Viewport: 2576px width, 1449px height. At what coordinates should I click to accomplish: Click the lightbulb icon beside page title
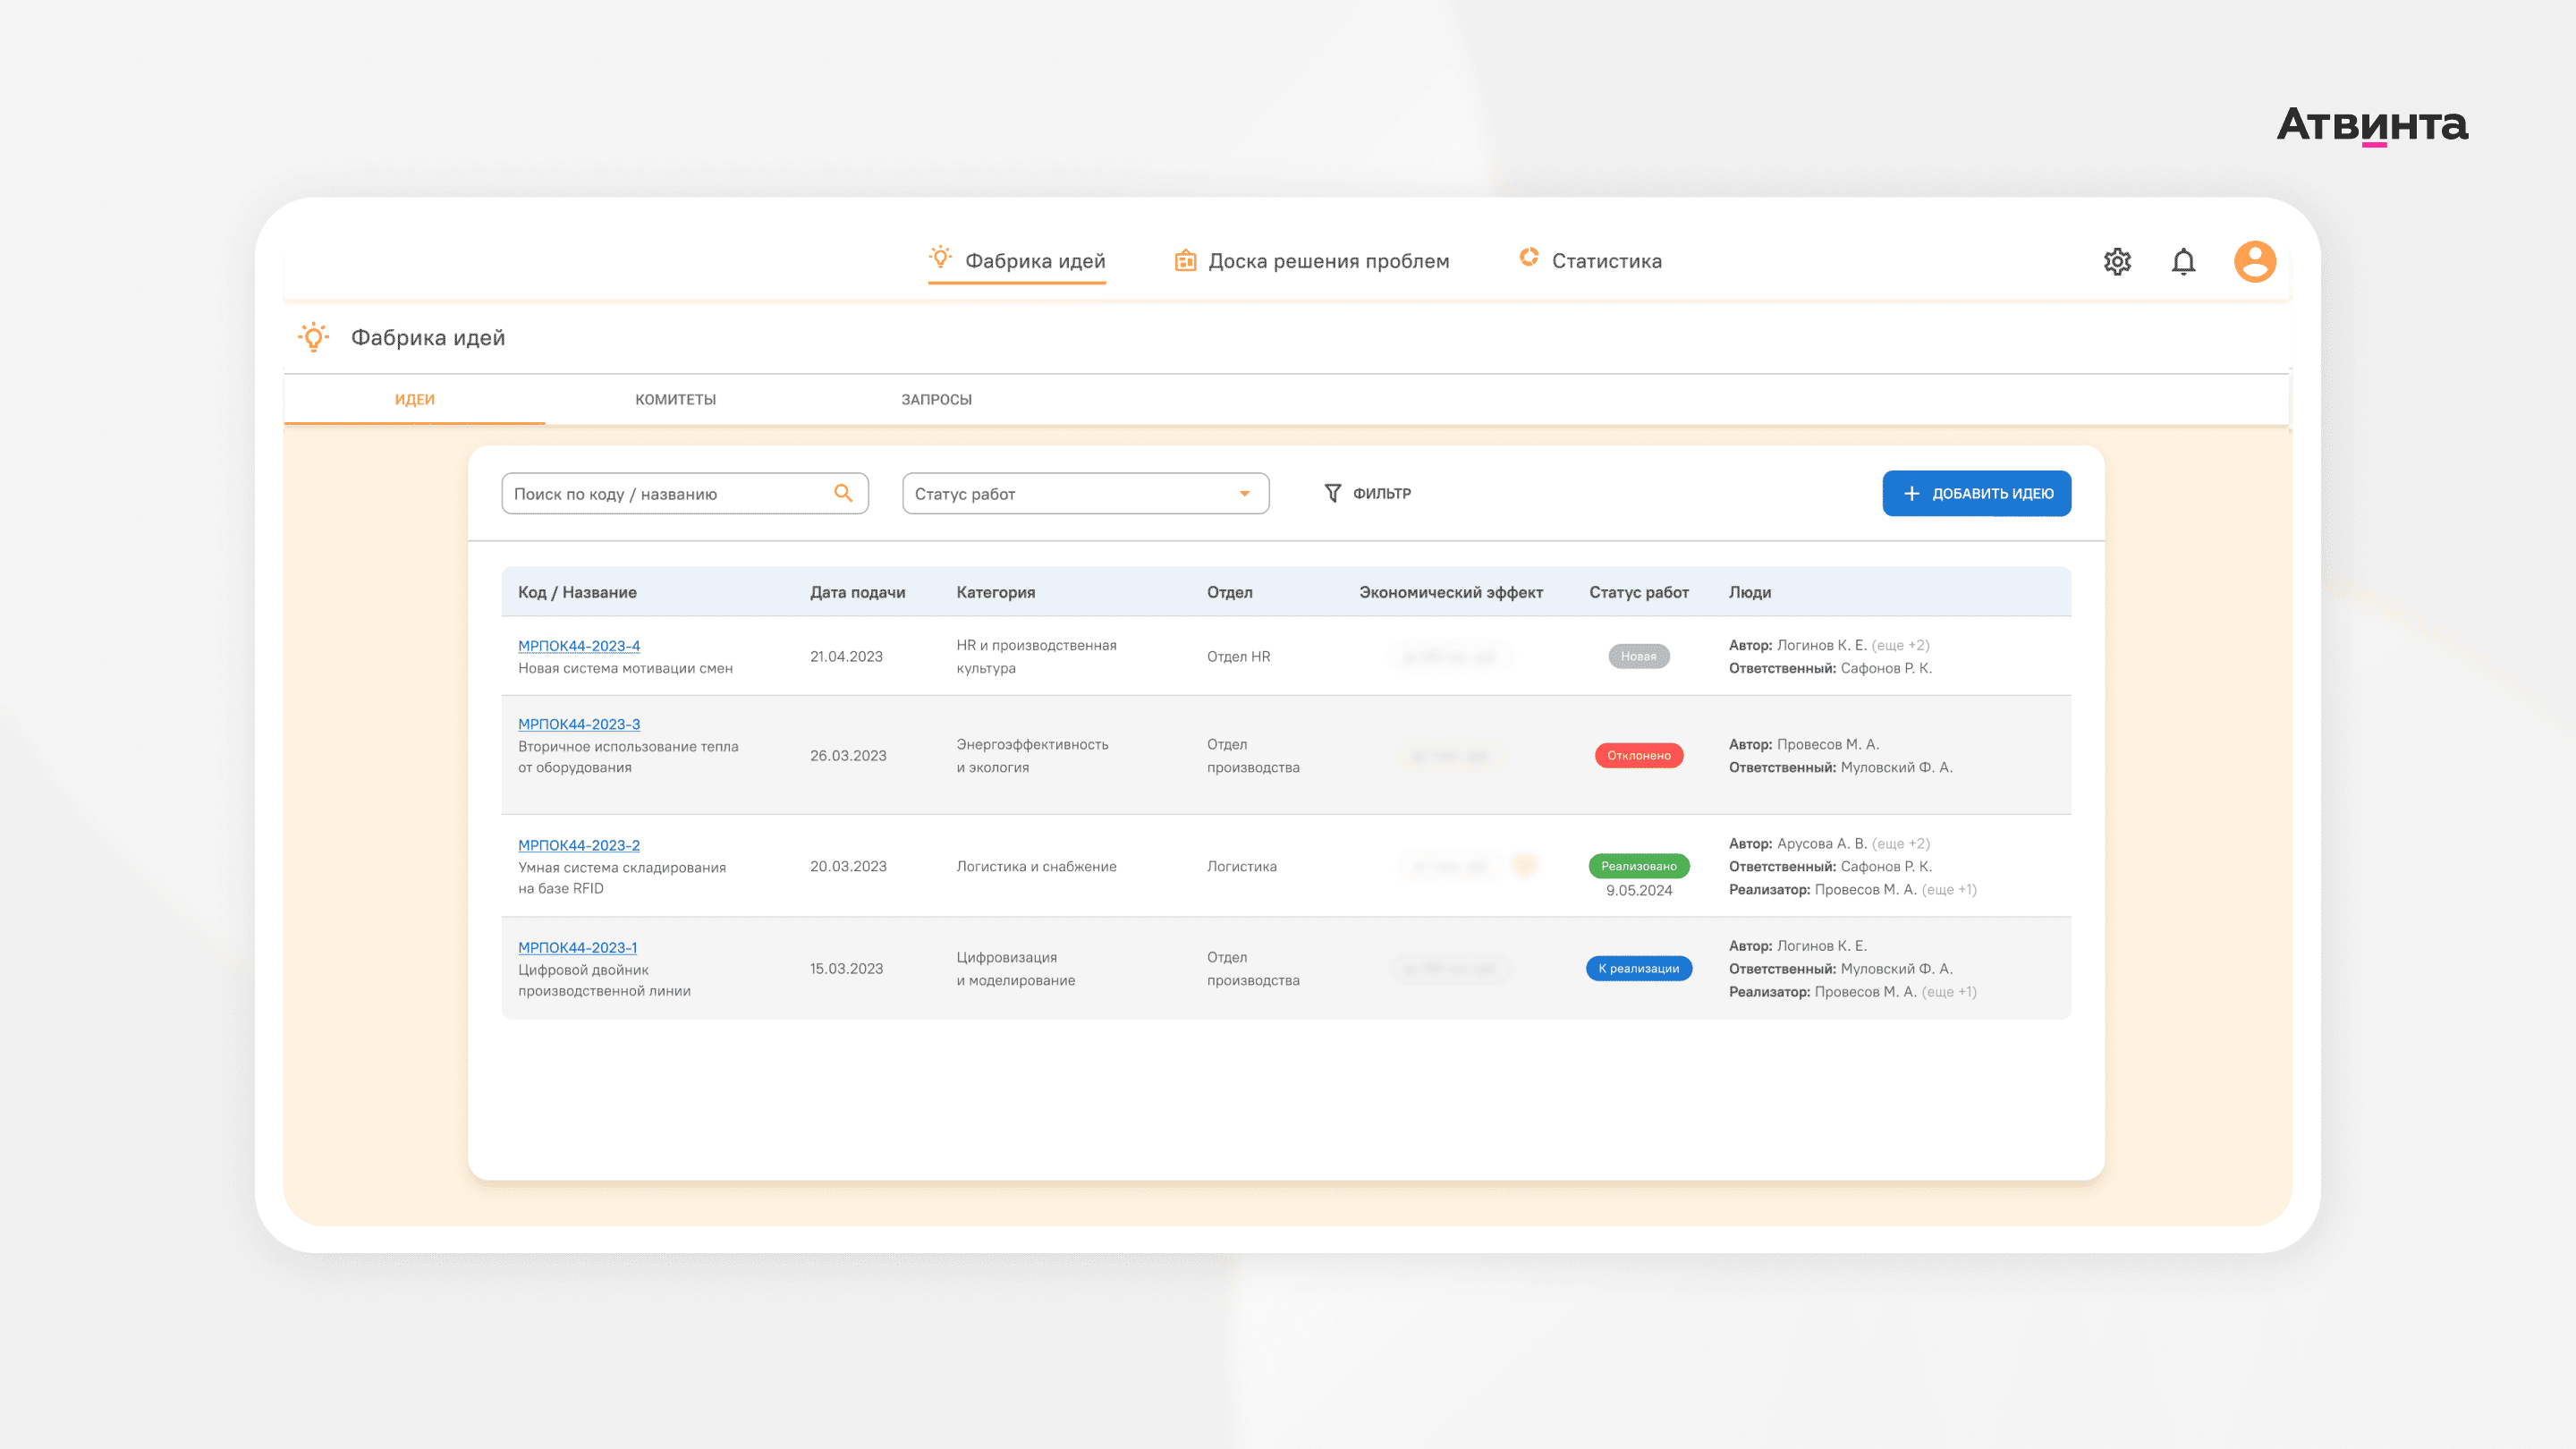(313, 337)
